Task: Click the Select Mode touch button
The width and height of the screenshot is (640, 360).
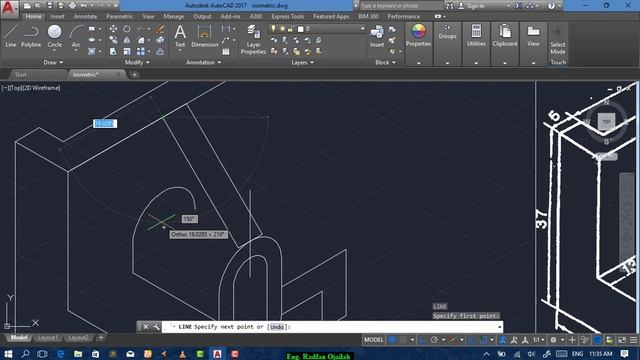Action: [x=558, y=40]
